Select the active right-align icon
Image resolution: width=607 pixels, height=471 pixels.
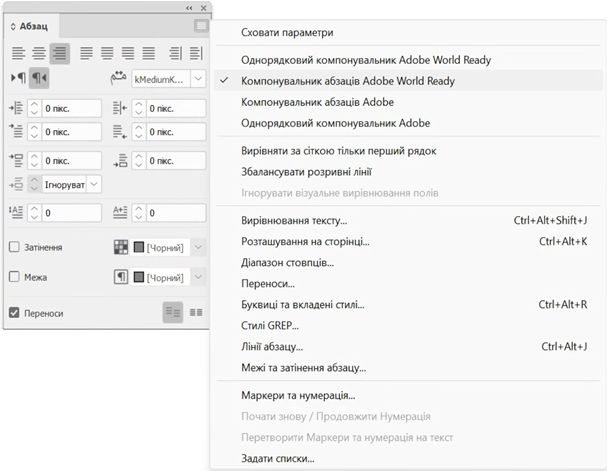pyautogui.click(x=60, y=53)
